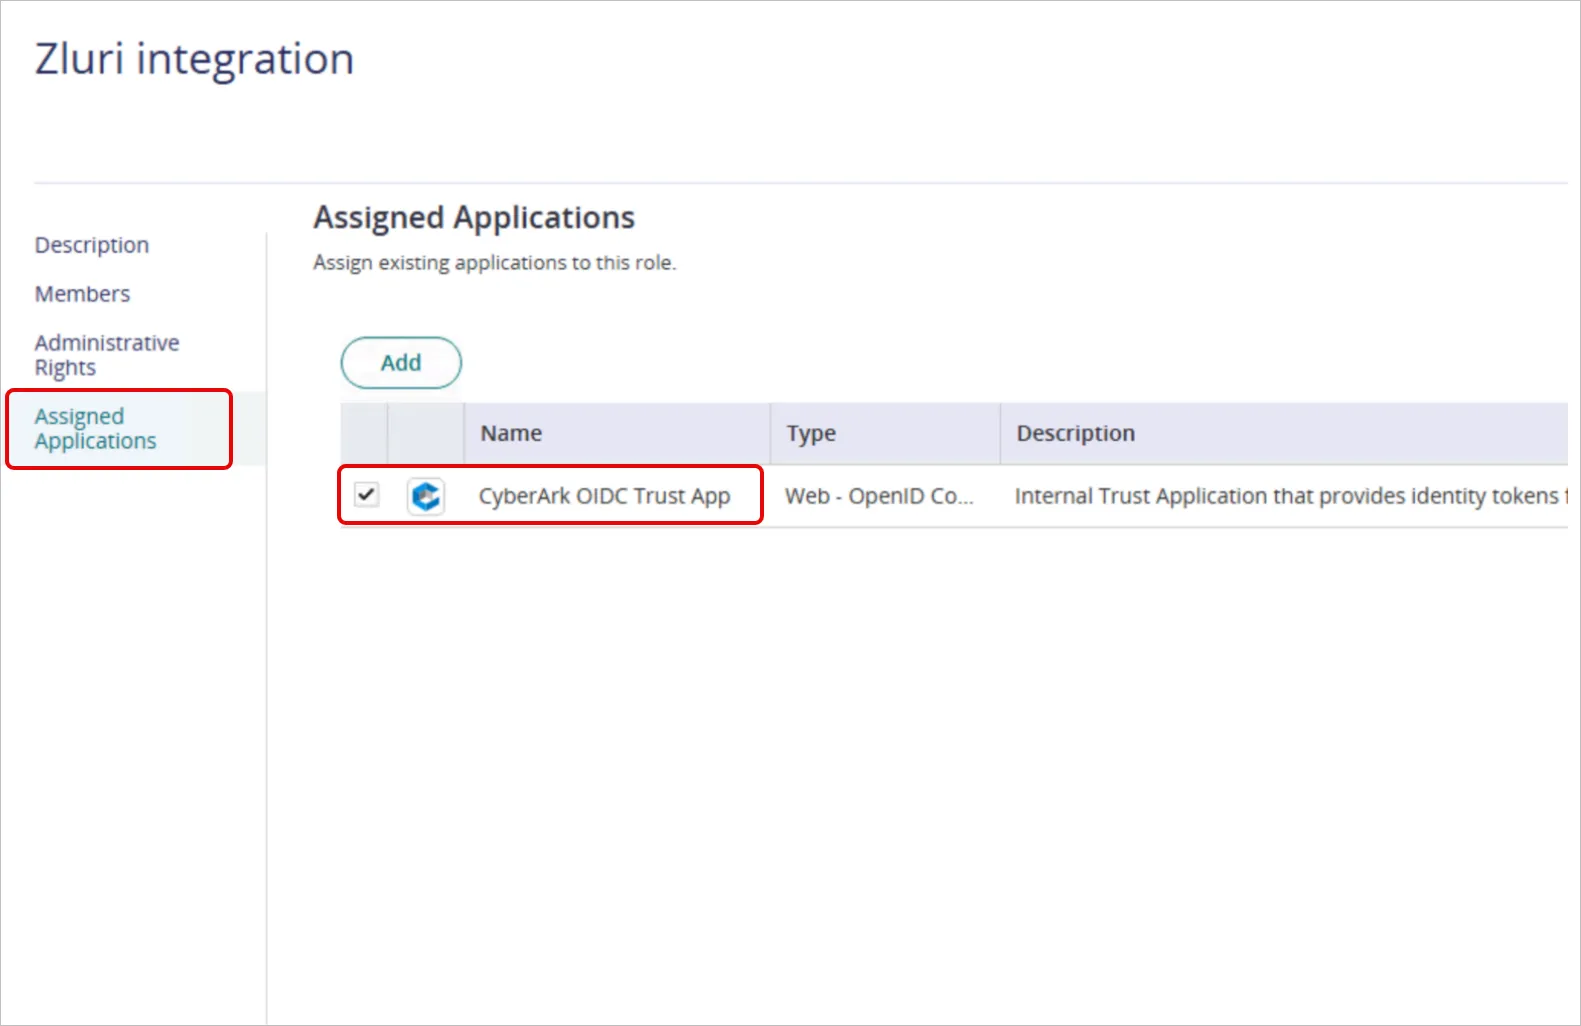The height and width of the screenshot is (1026, 1581).
Task: Sort by the Type column header
Action: click(x=885, y=433)
